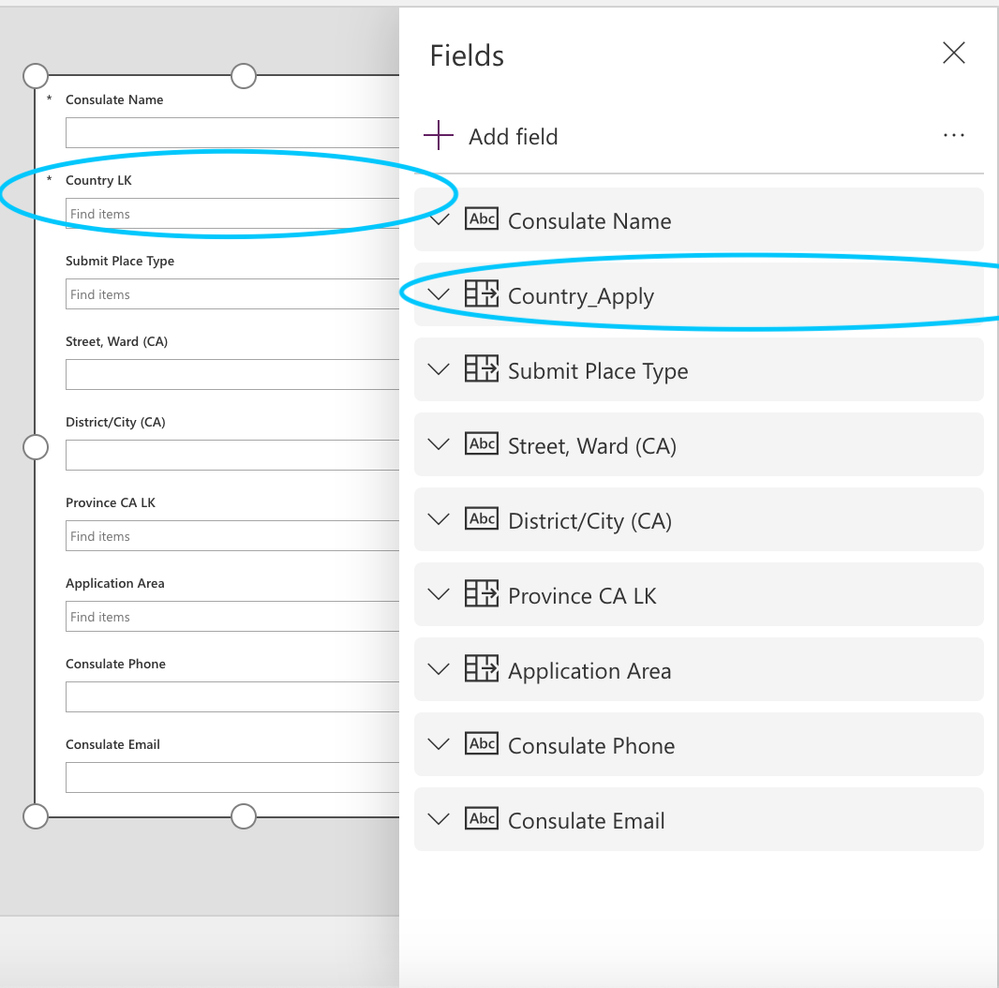The width and height of the screenshot is (999, 988).
Task: Click the lookup icon beside Application Area
Action: pos(482,669)
